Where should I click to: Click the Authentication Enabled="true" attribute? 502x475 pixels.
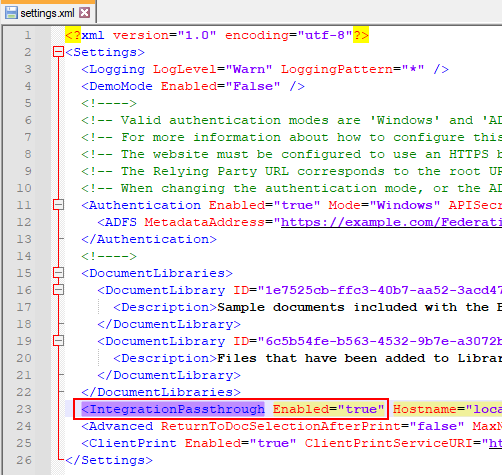264,205
